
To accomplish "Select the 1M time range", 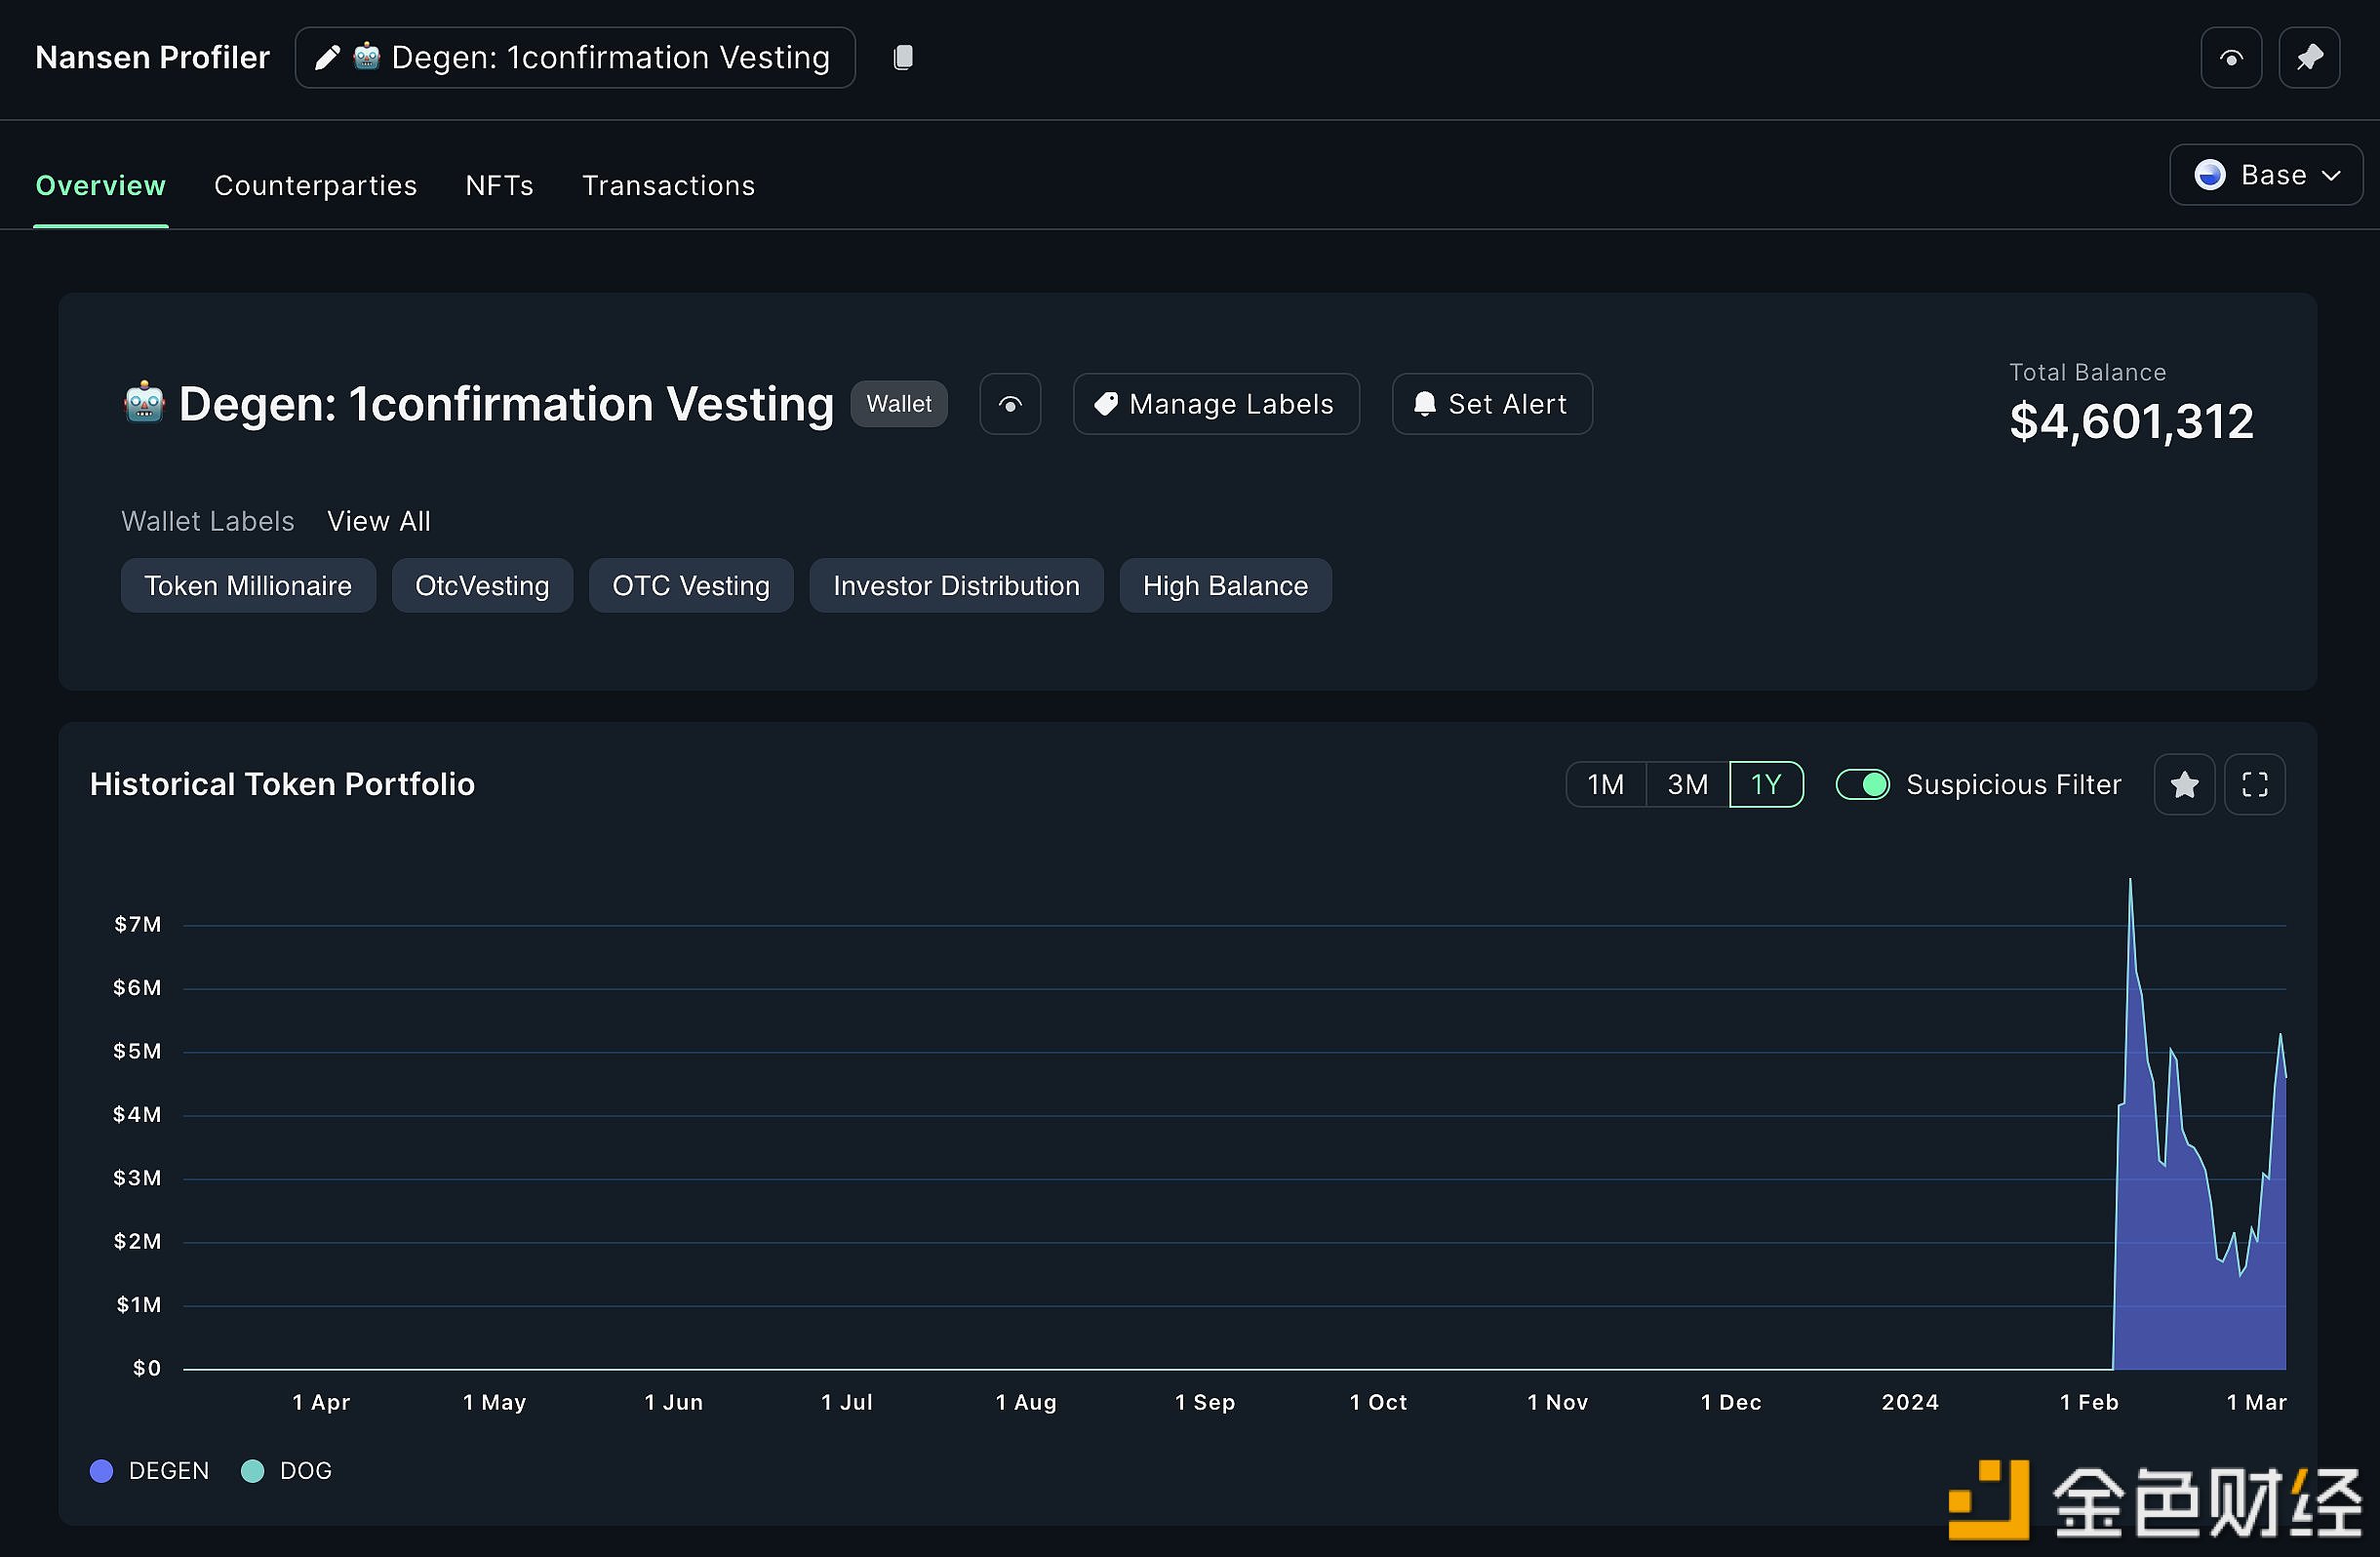I will point(1605,784).
